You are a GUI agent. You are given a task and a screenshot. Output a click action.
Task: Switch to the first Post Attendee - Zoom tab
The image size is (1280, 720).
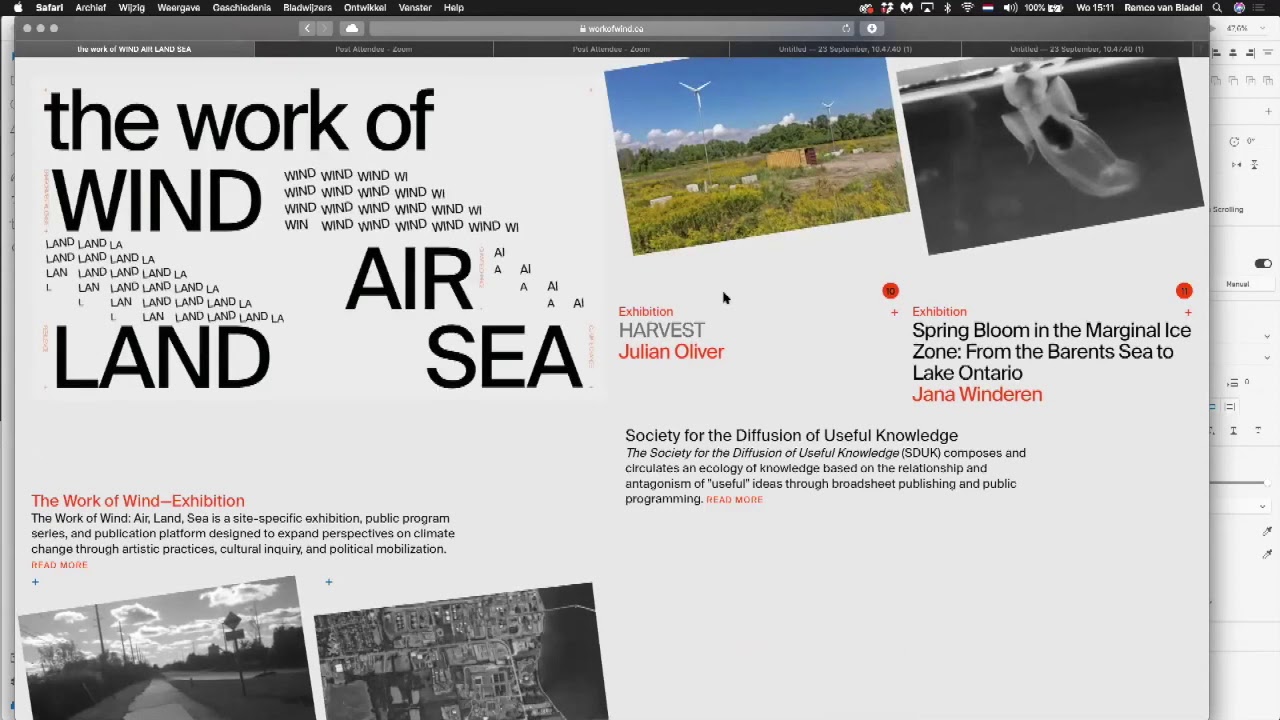click(373, 49)
